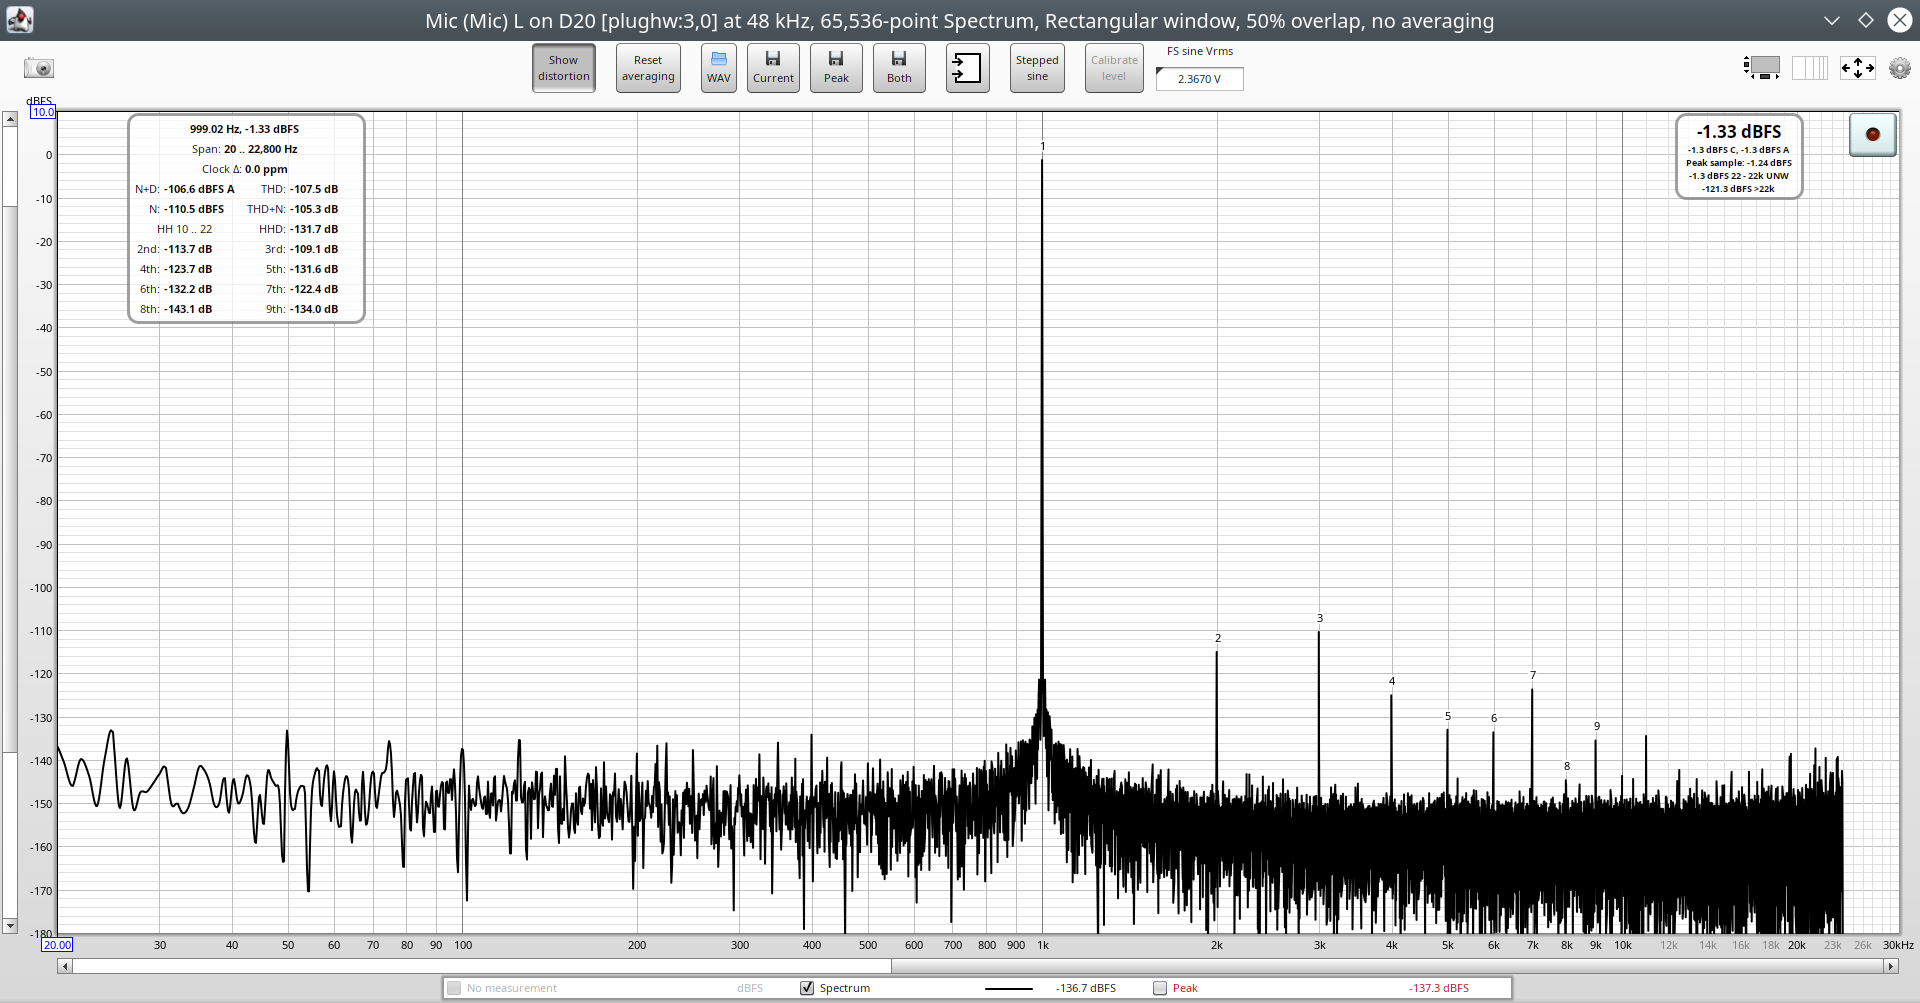The width and height of the screenshot is (1920, 1003).
Task: Enable the Peak trace checkbox
Action: coord(1160,988)
